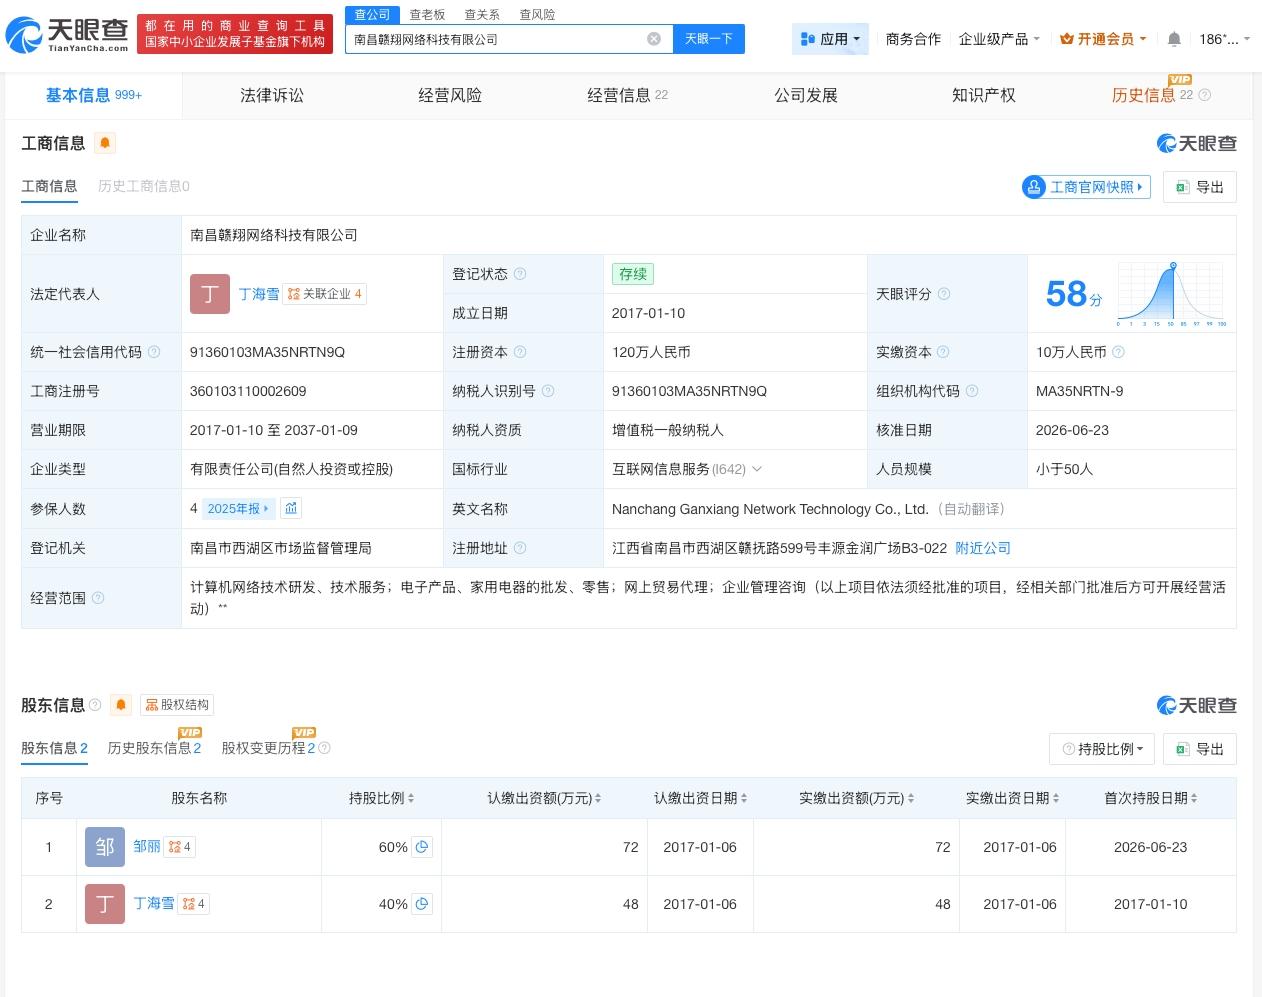Open the 股权结构 button
1262x997 pixels.
coord(177,705)
